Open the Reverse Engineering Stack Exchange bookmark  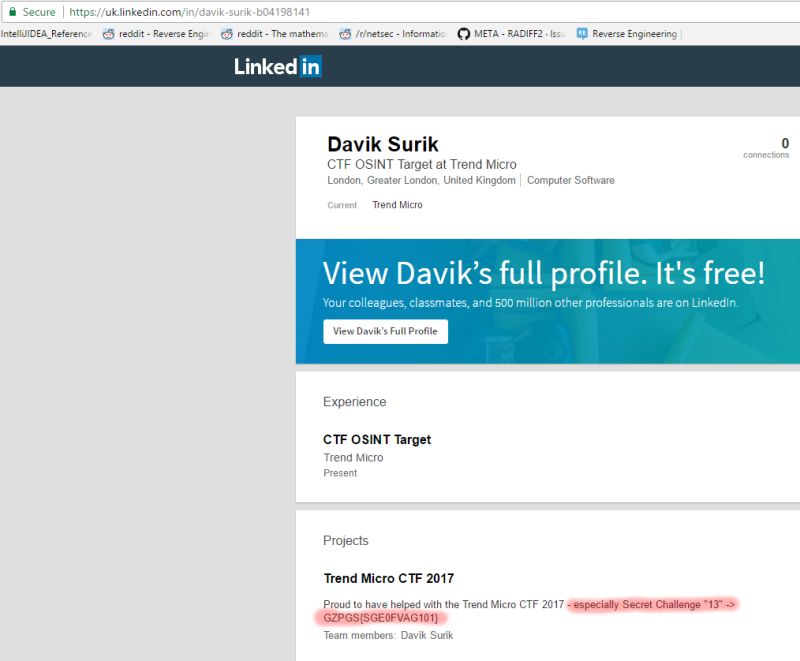click(627, 34)
